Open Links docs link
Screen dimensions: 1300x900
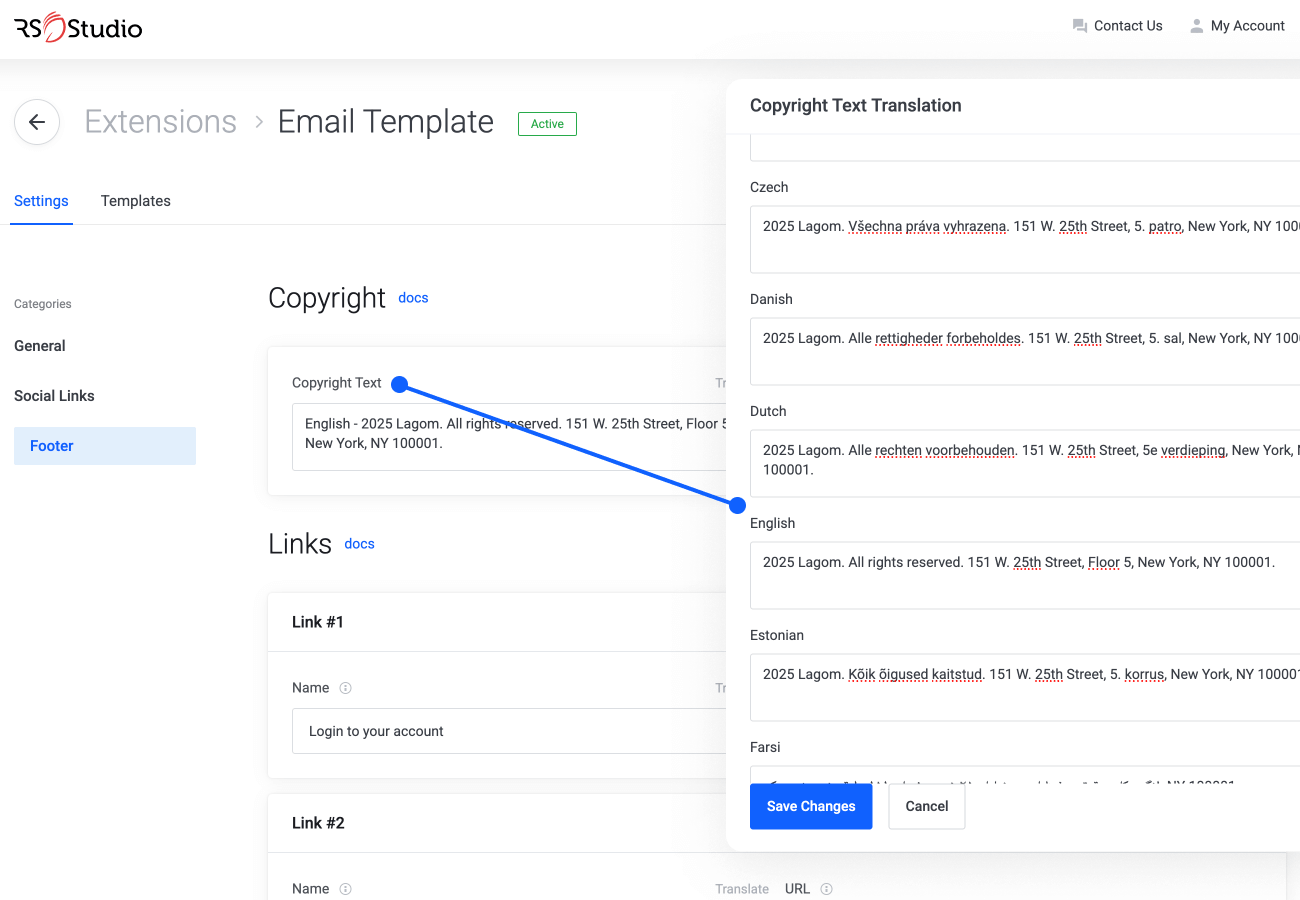[359, 544]
